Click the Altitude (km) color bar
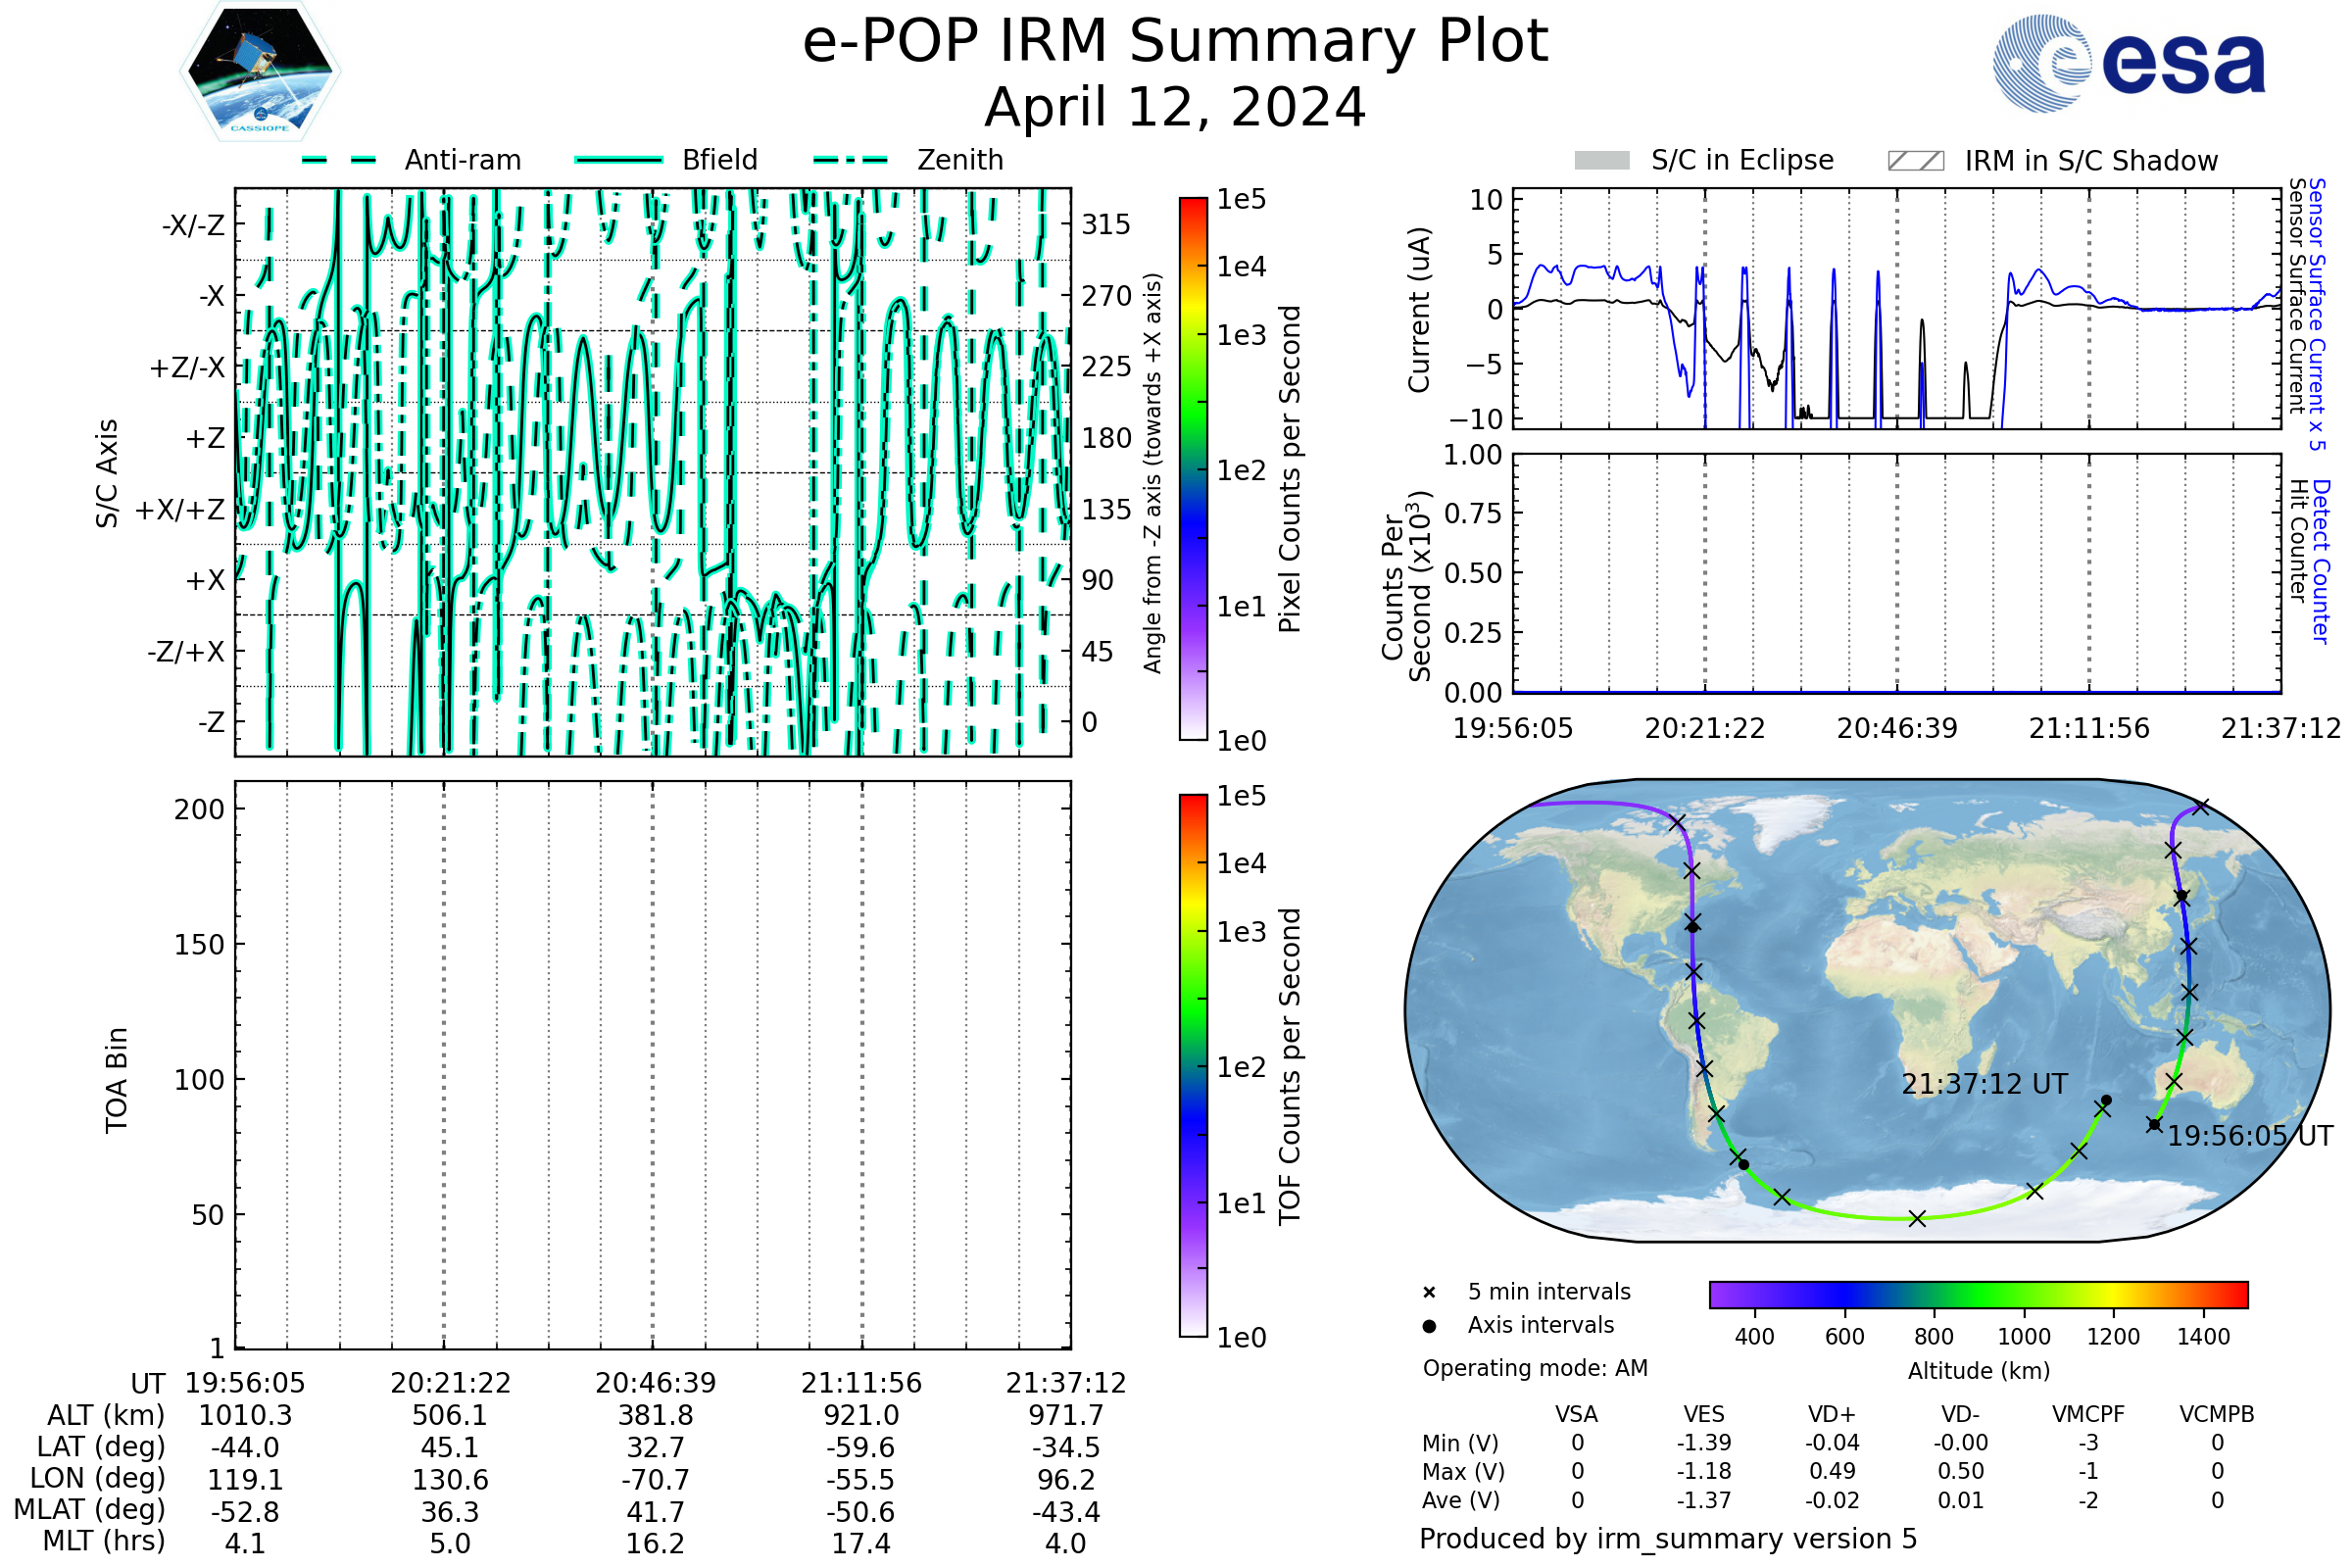 (x=1978, y=1294)
